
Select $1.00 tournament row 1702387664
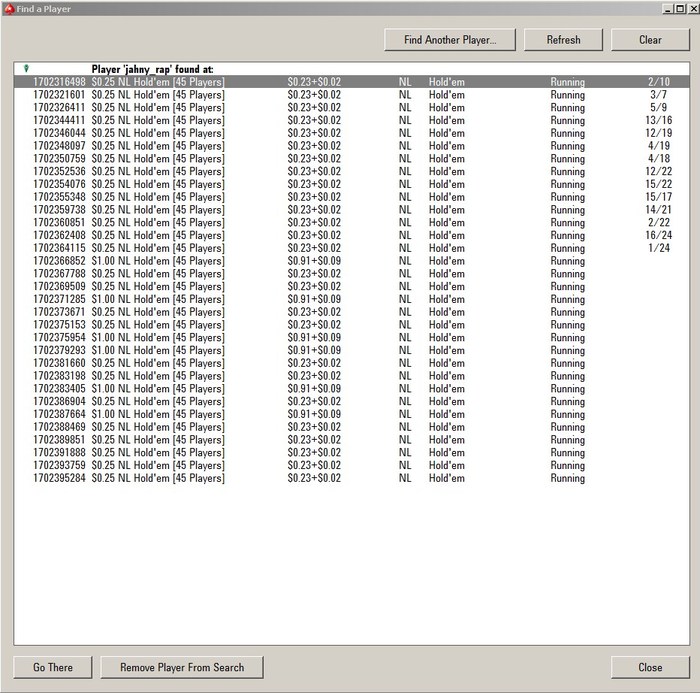(352, 414)
